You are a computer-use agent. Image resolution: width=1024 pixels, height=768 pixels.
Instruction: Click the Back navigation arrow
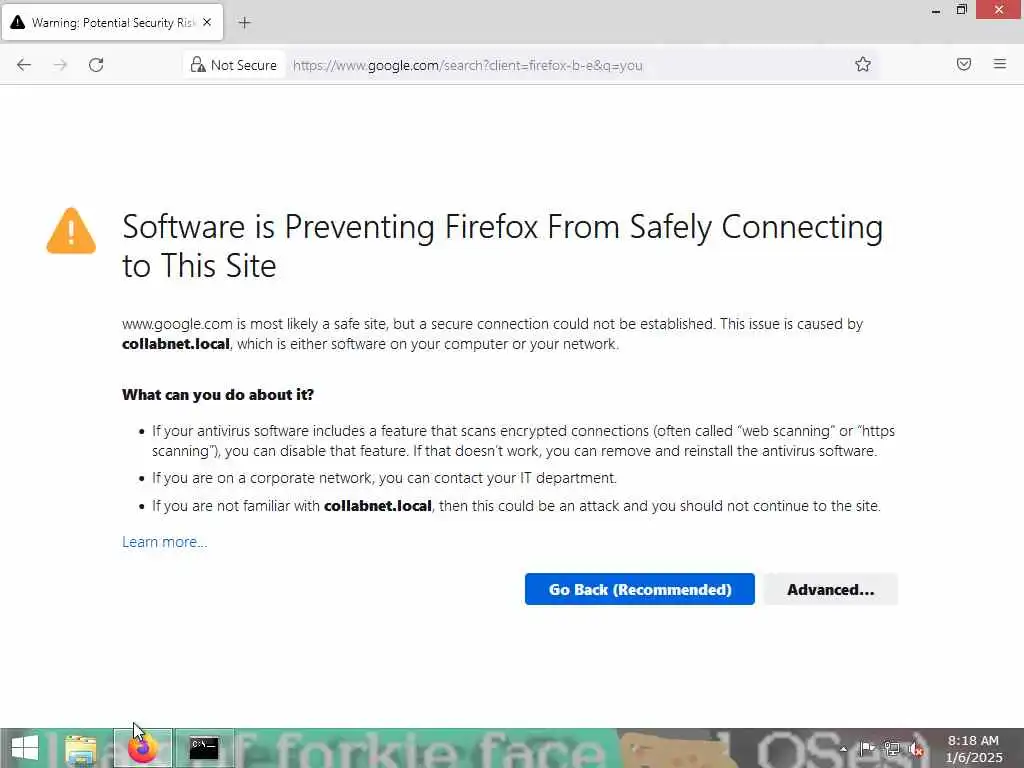point(24,65)
